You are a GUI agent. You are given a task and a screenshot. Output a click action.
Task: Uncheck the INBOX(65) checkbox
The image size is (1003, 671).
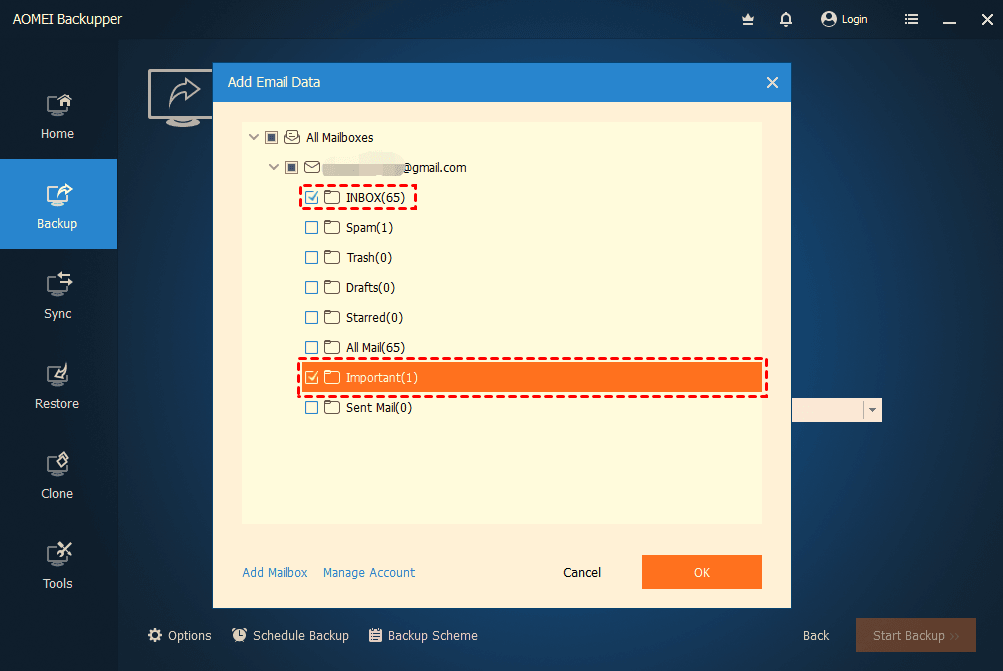(x=312, y=198)
